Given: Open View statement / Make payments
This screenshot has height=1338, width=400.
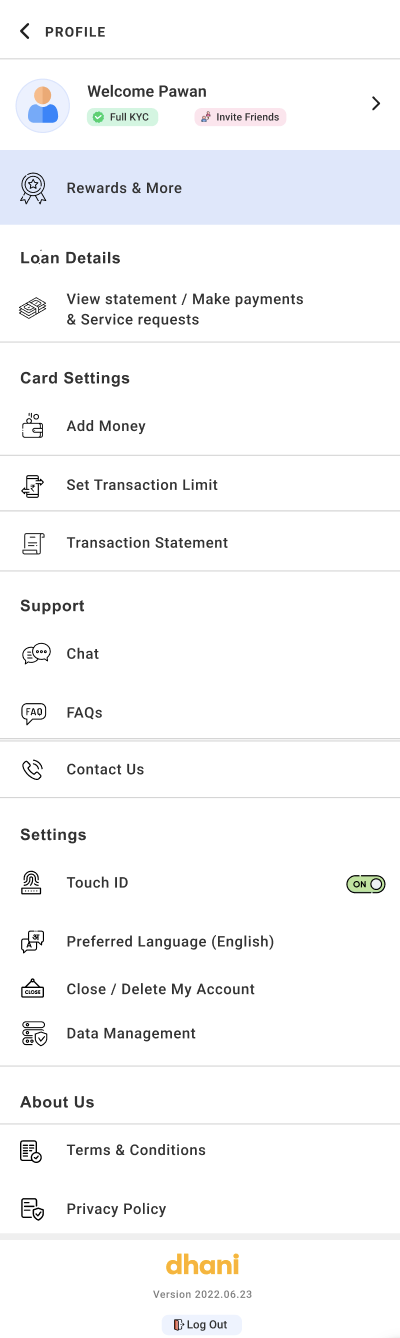Looking at the screenshot, I should click(200, 309).
